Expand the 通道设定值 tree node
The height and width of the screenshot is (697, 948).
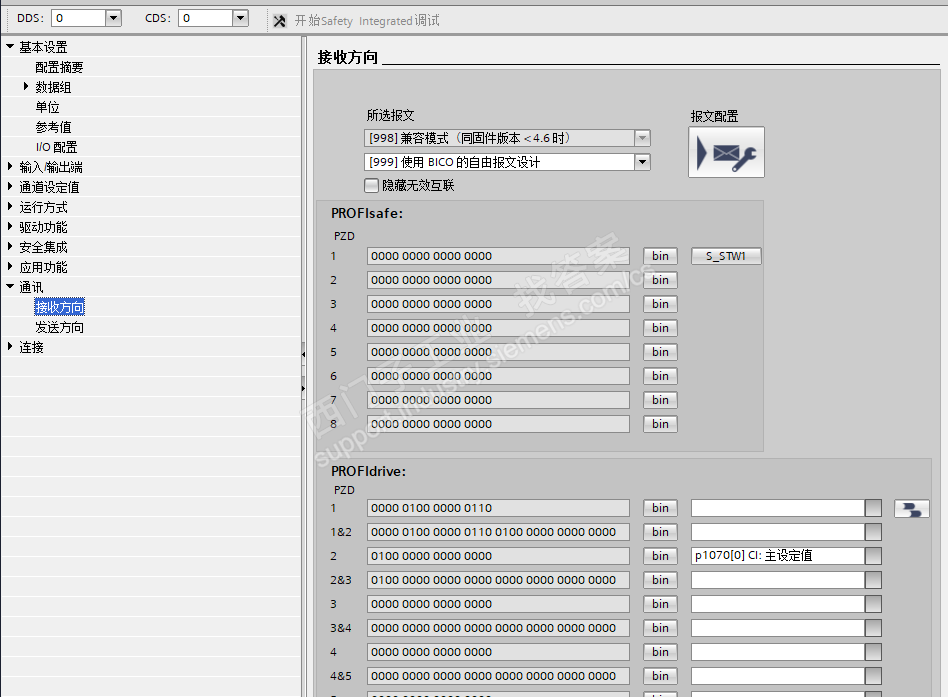(x=10, y=186)
